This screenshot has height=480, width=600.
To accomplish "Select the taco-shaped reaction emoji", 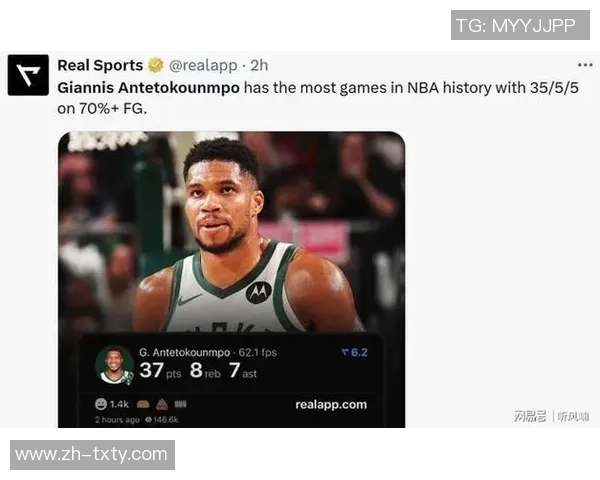I will click(x=143, y=404).
